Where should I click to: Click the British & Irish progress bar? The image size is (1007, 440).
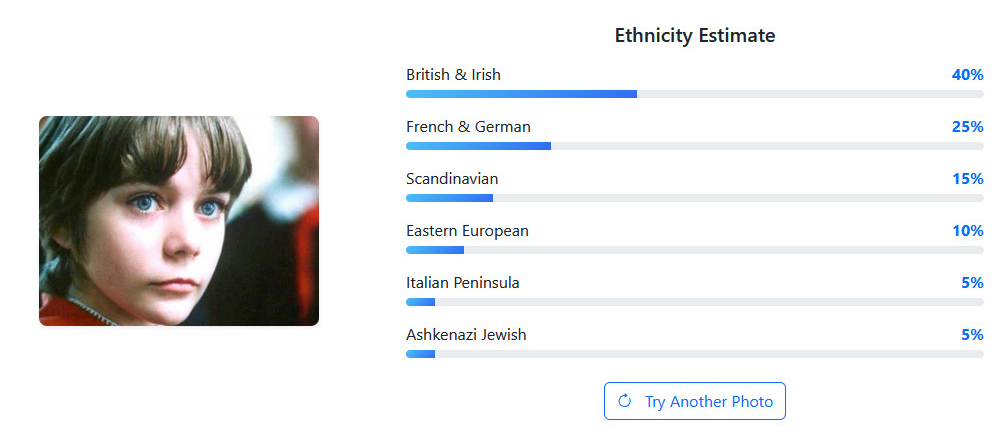[x=695, y=94]
